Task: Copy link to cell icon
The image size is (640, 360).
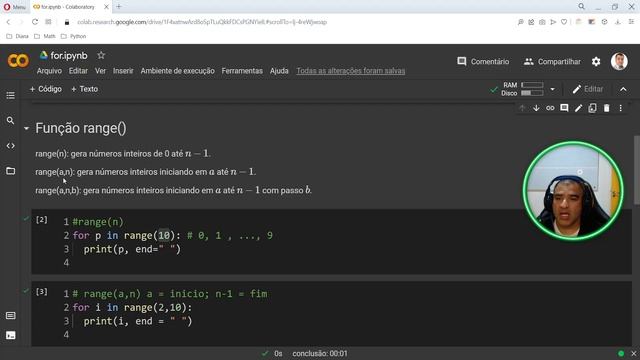Action: 550,108
